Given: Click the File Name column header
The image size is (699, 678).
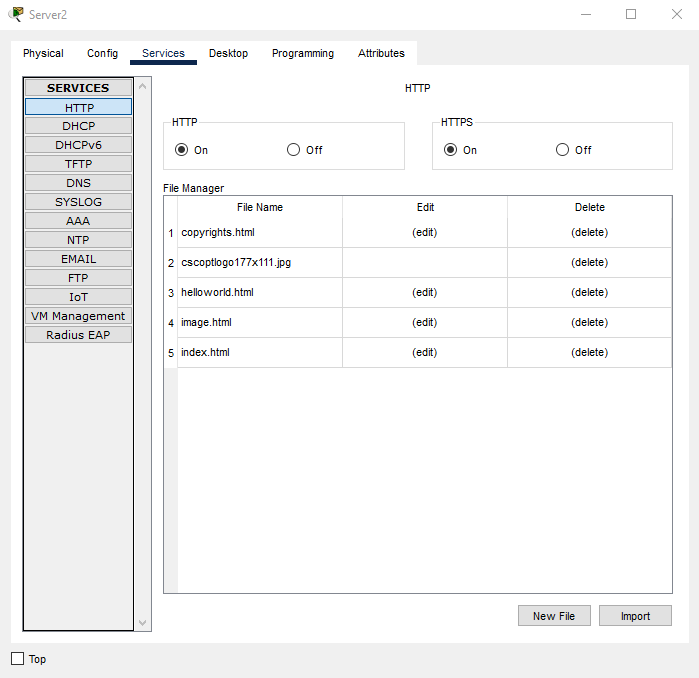Looking at the screenshot, I should 260,207.
